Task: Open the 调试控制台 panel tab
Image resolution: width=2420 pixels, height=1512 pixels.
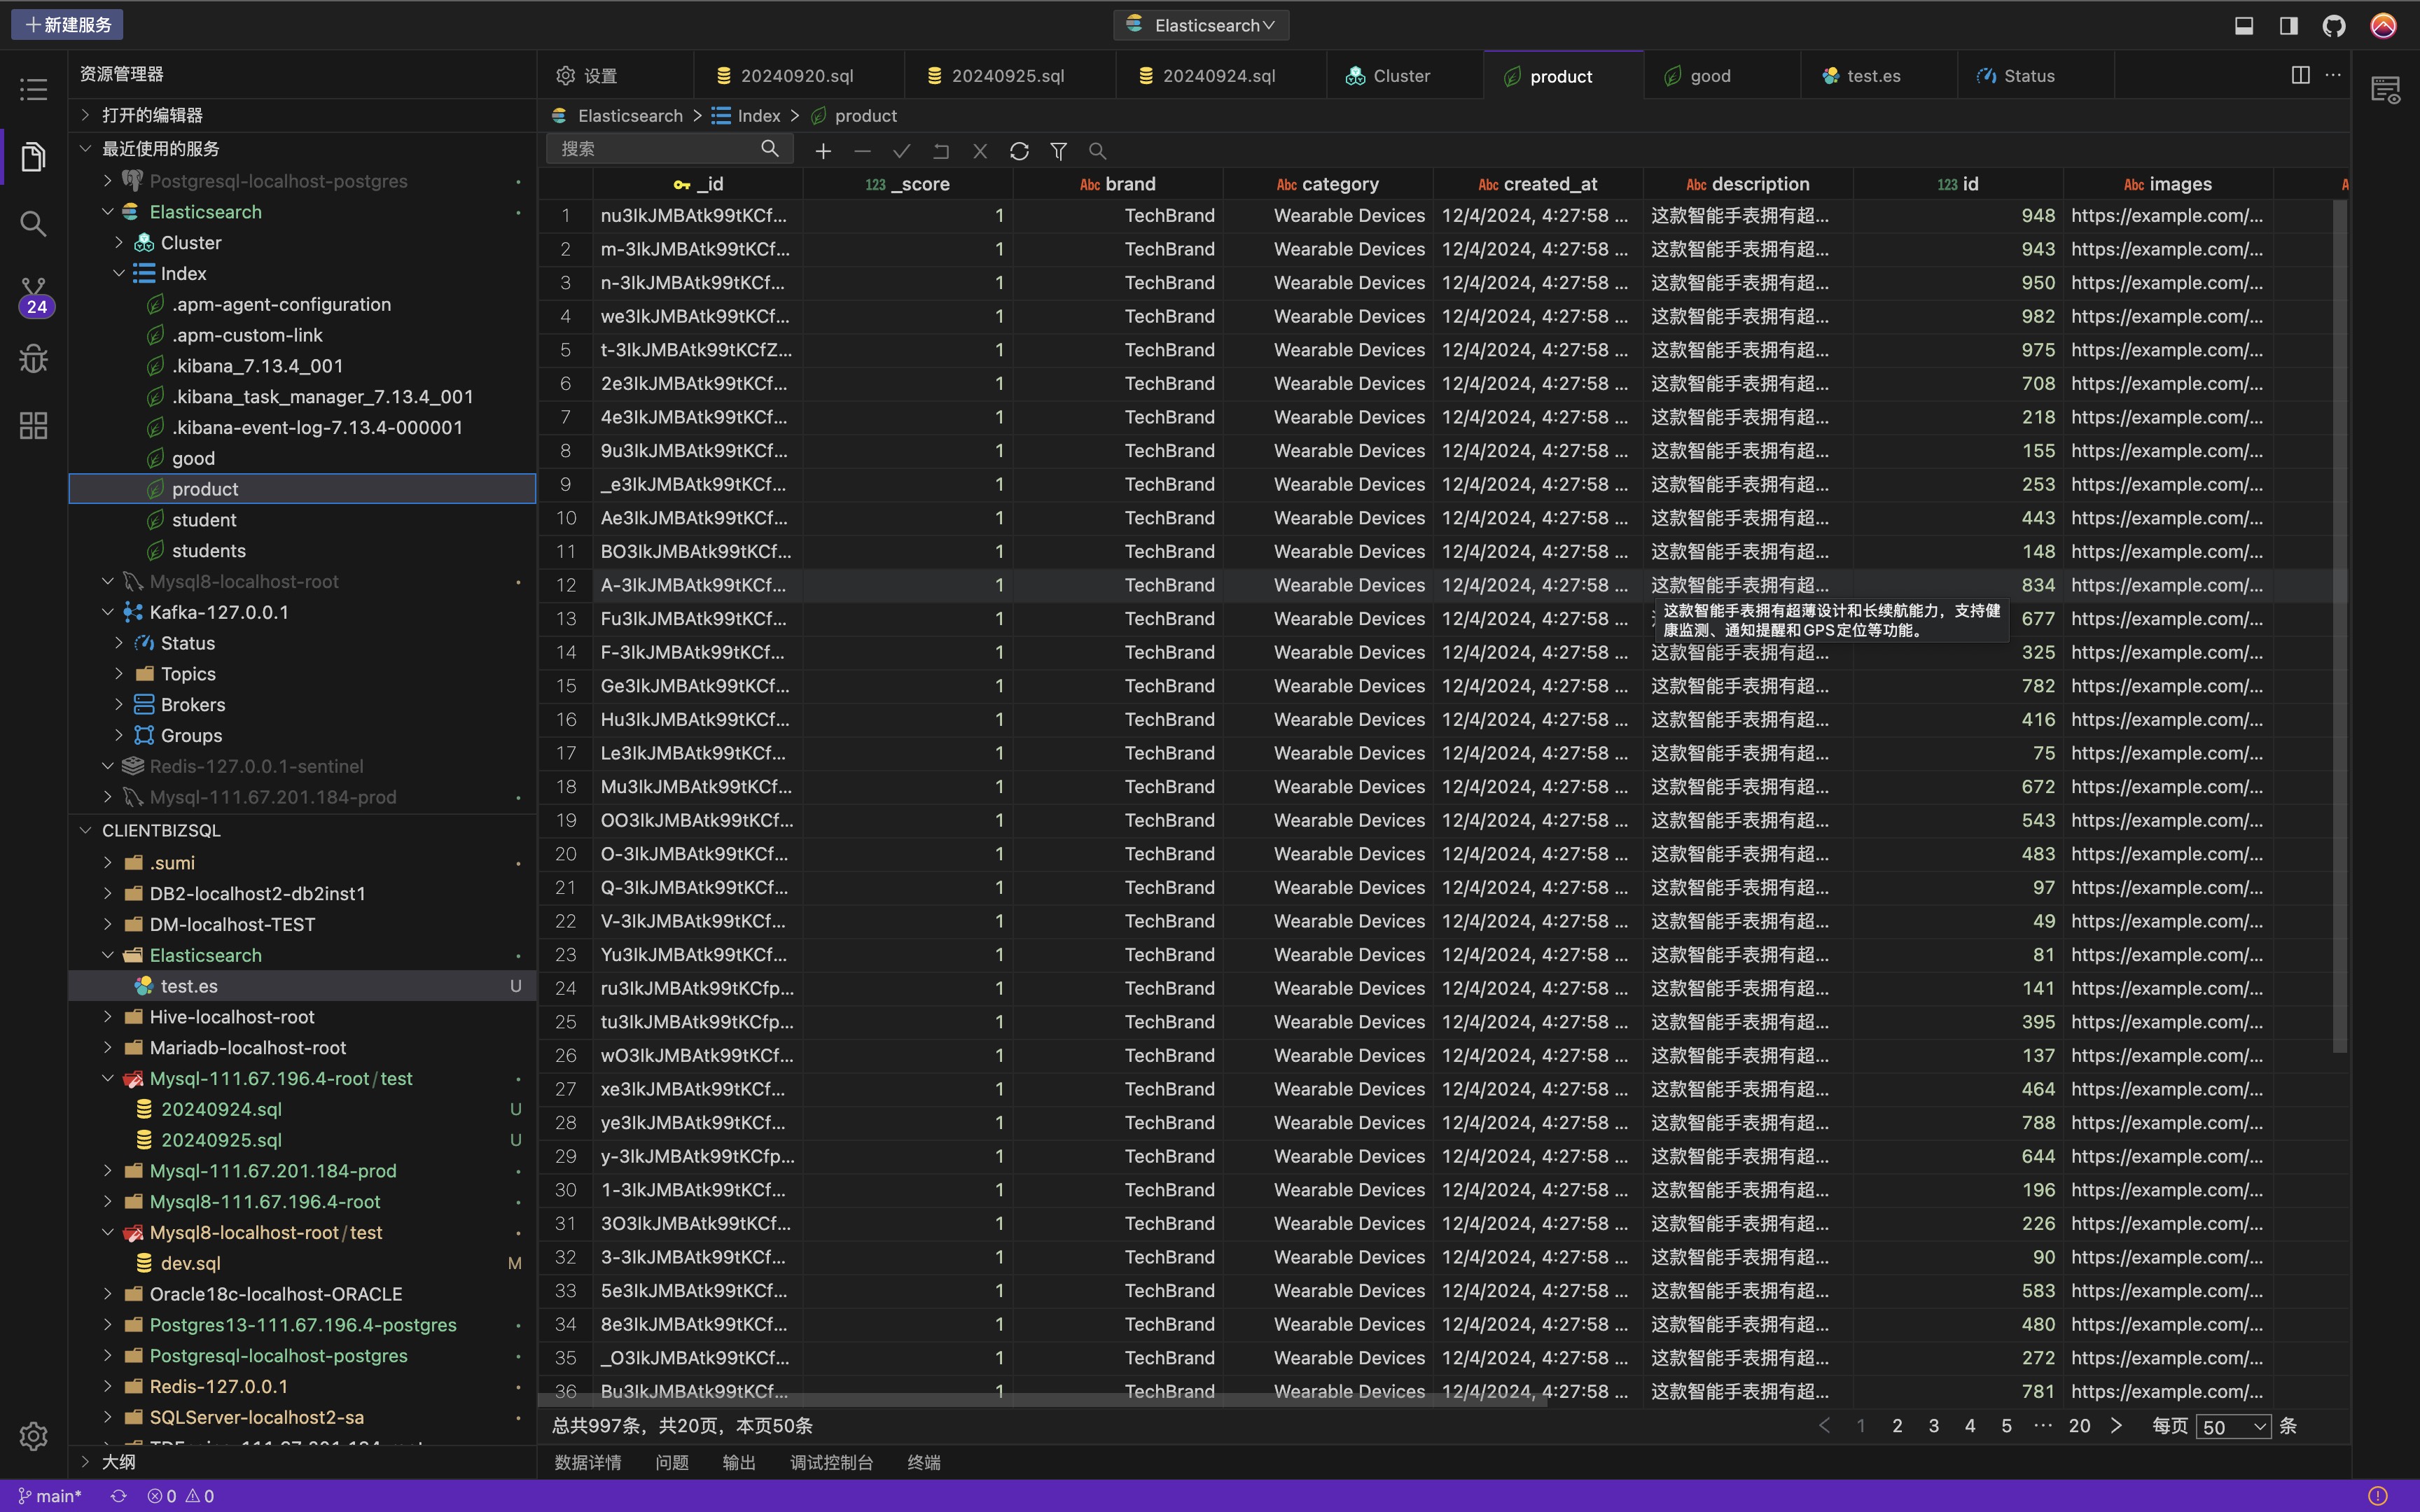Action: 831,1462
